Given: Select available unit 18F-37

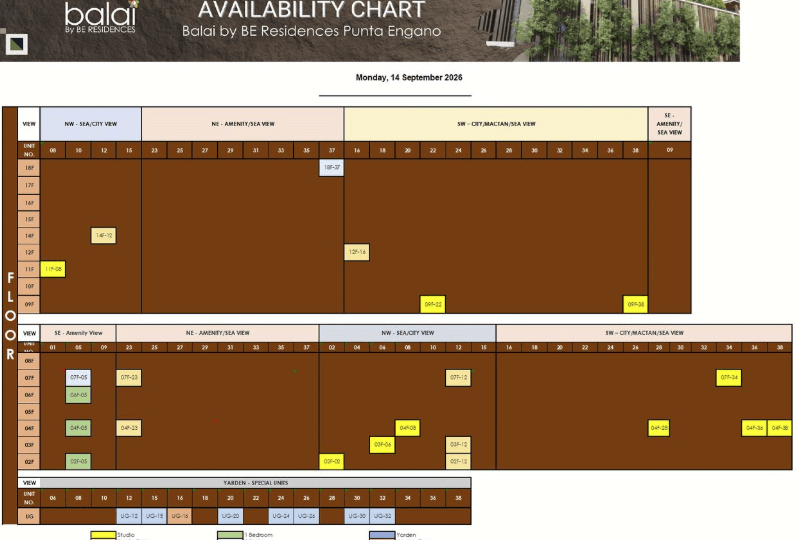Looking at the screenshot, I should click(x=332, y=168).
